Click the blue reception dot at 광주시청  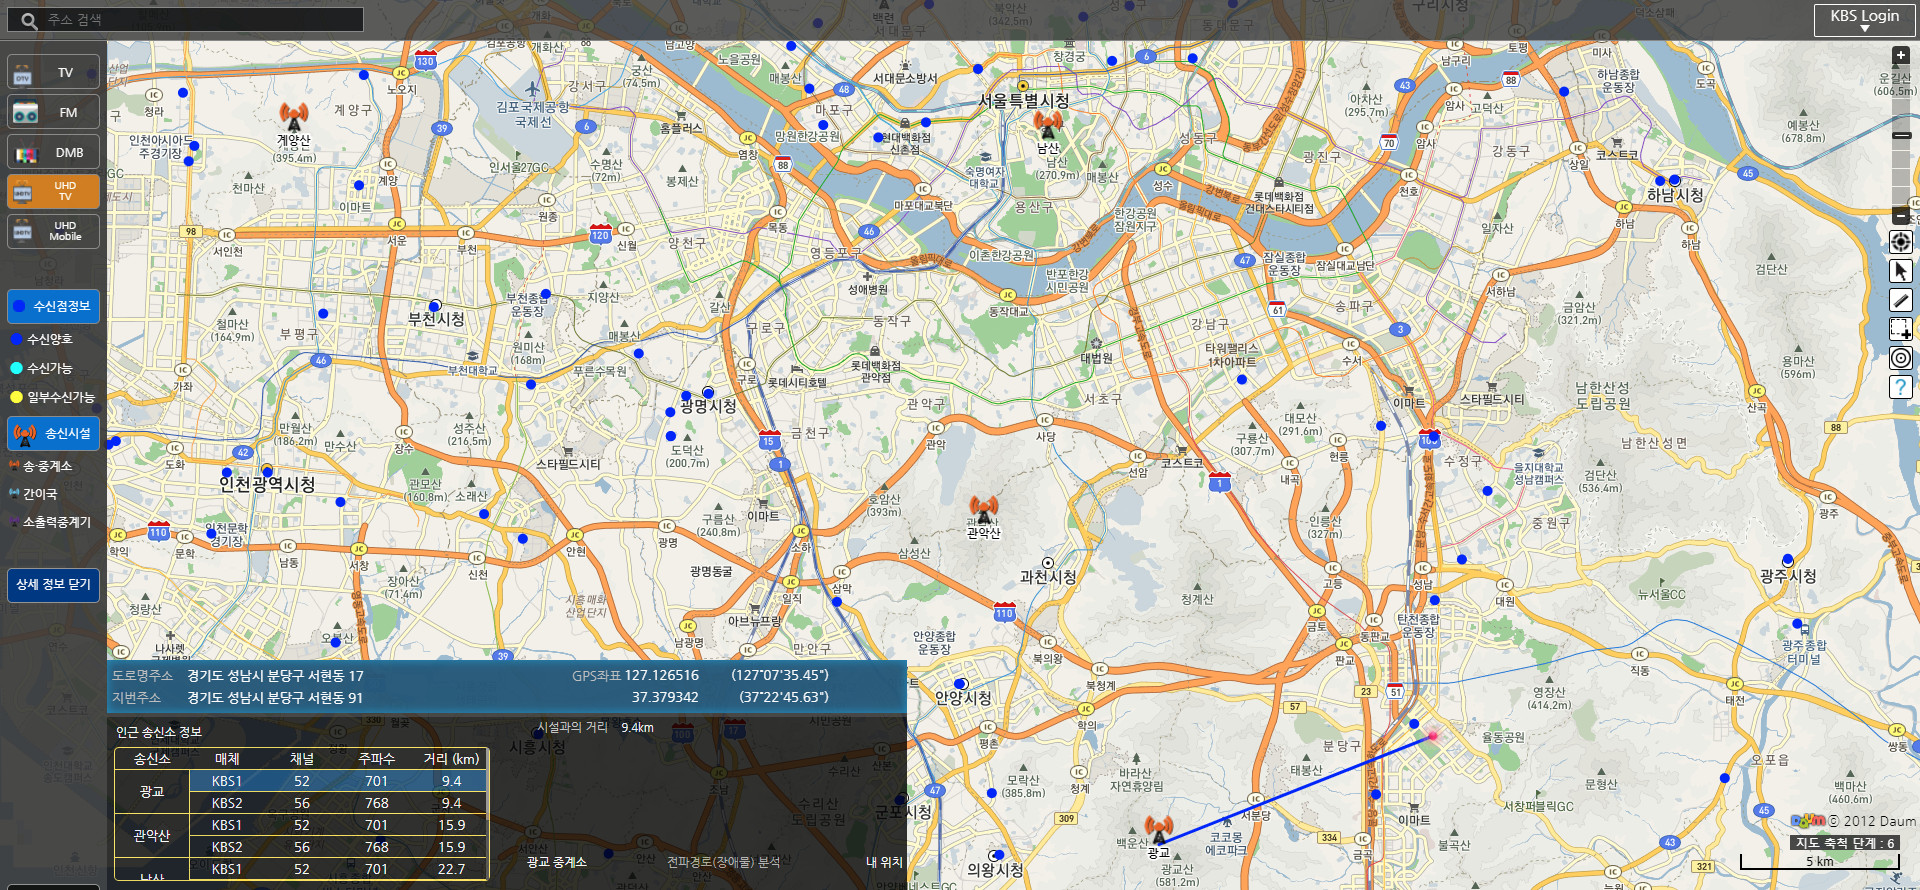[x=1788, y=560]
